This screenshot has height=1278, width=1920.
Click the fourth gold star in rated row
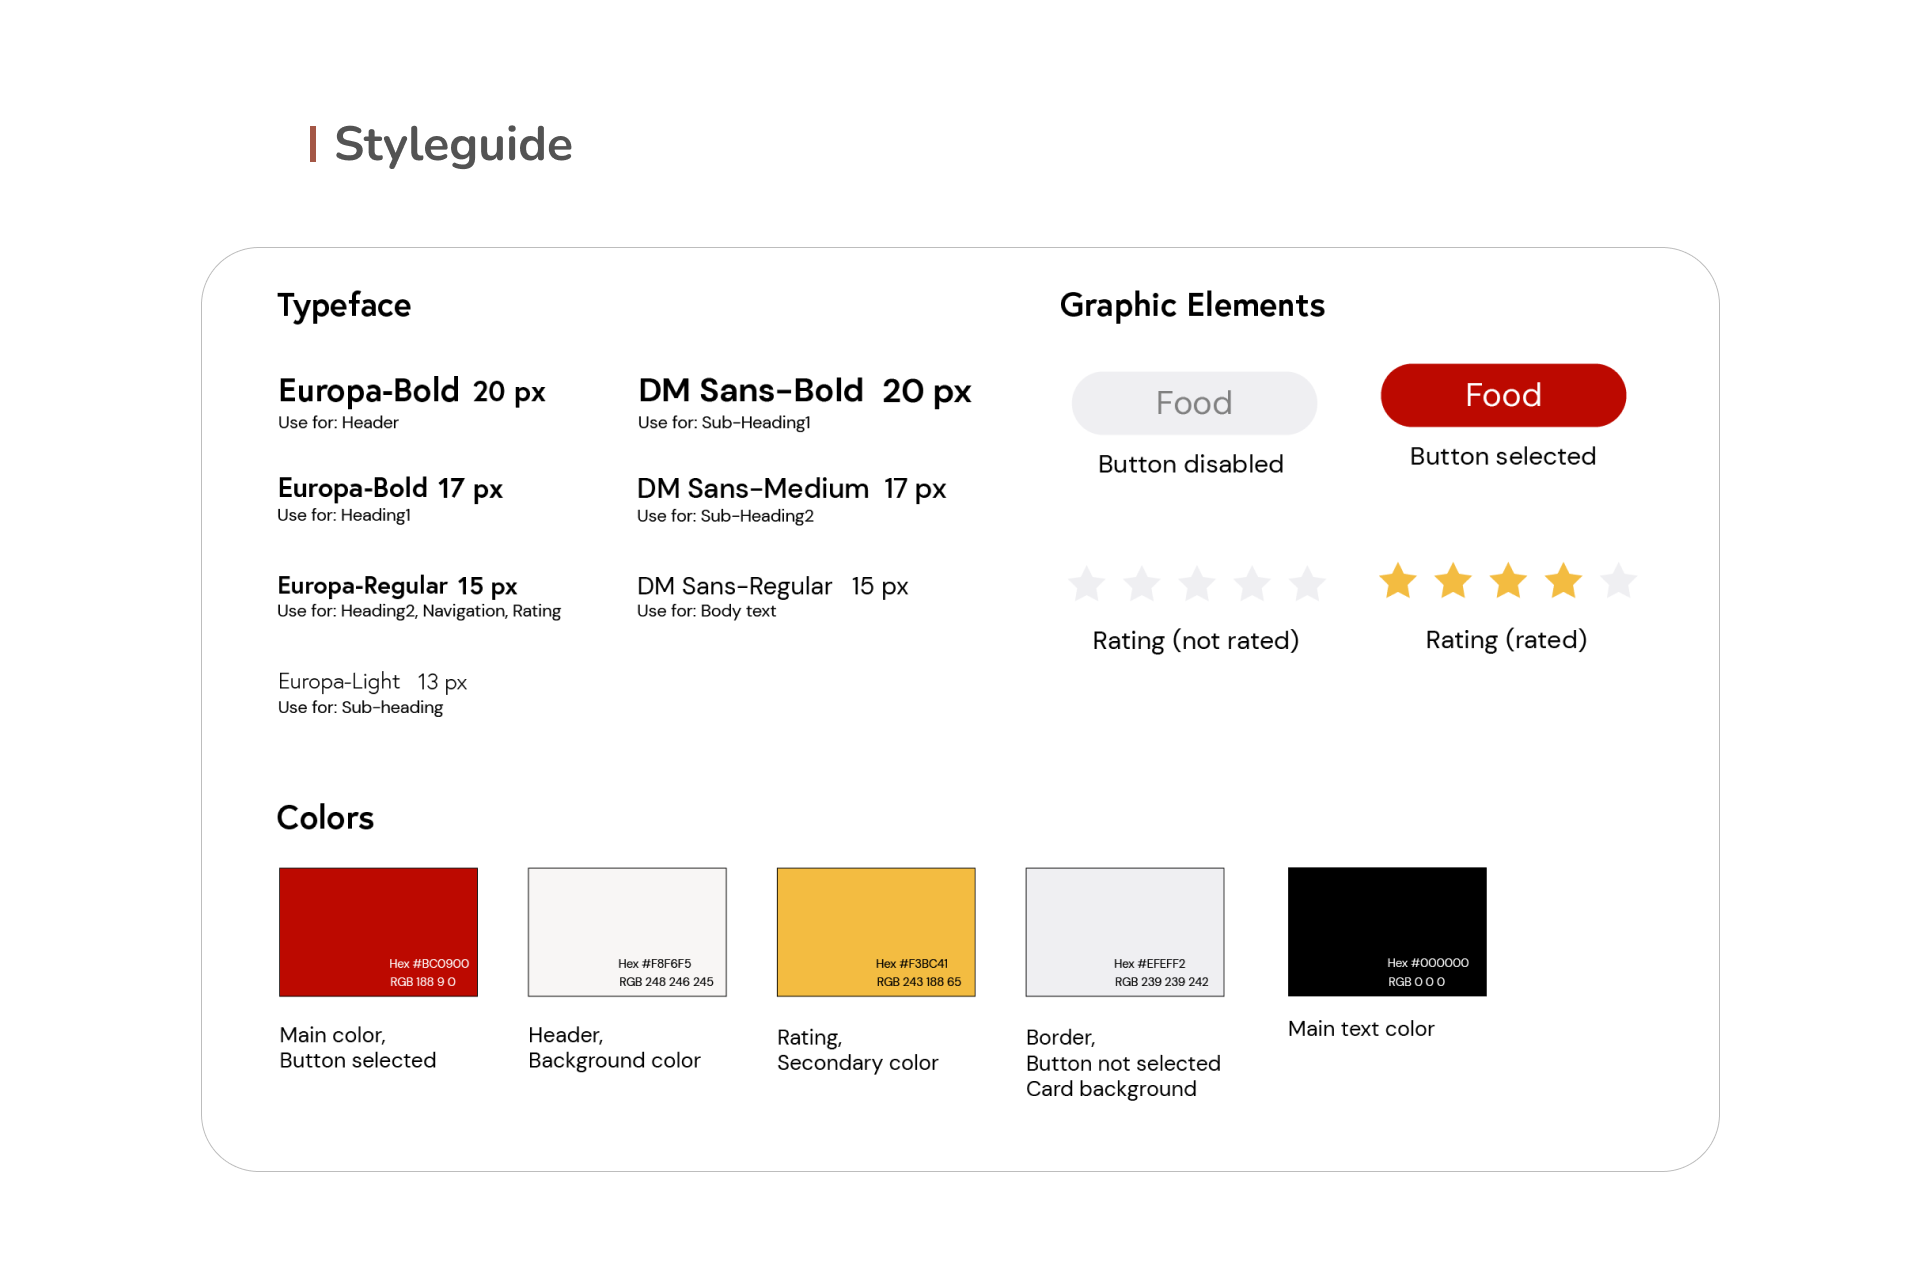[x=1563, y=581]
